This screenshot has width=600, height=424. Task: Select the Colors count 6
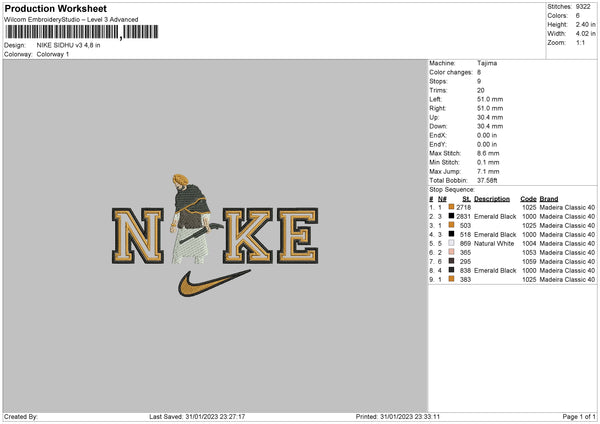pyautogui.click(x=578, y=16)
